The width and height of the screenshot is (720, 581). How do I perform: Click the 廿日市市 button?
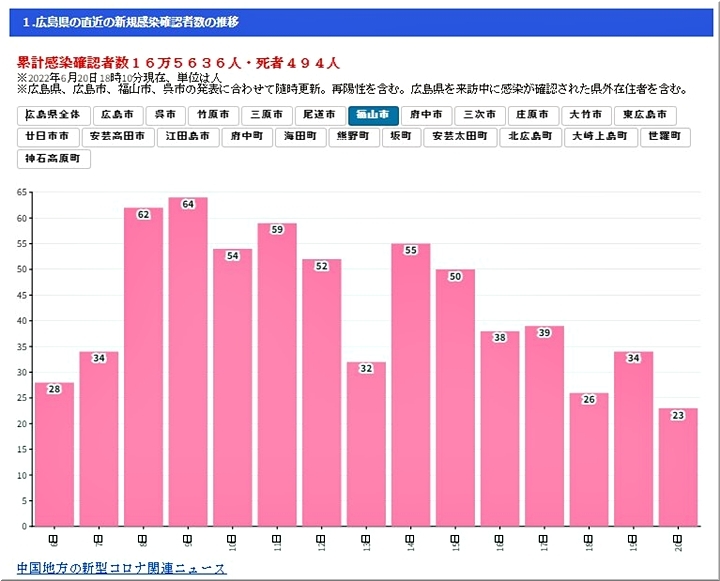pos(49,137)
